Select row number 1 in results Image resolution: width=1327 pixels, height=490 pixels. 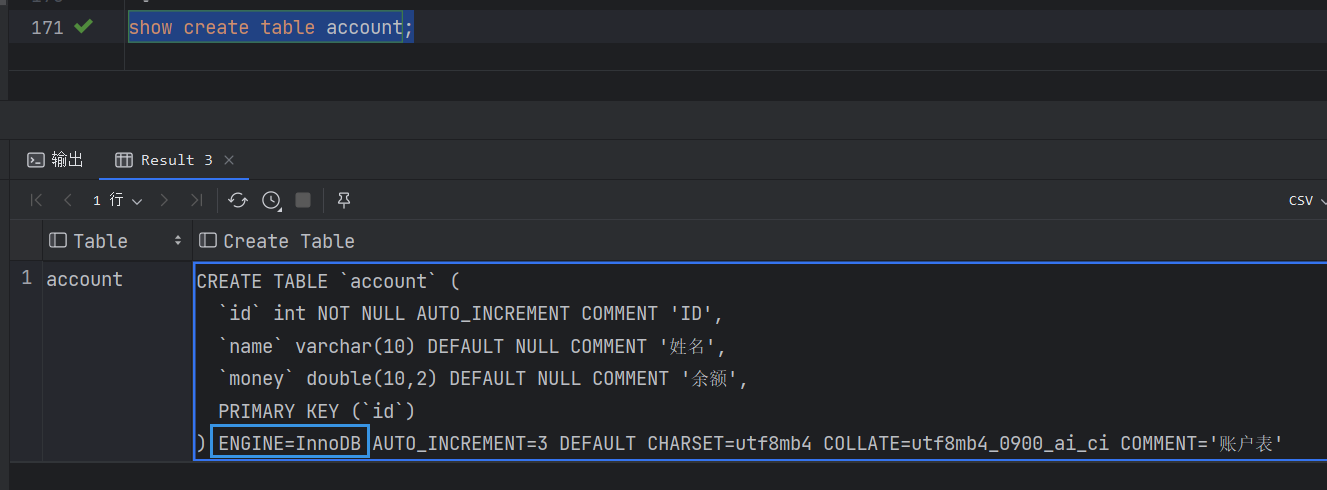click(x=27, y=279)
